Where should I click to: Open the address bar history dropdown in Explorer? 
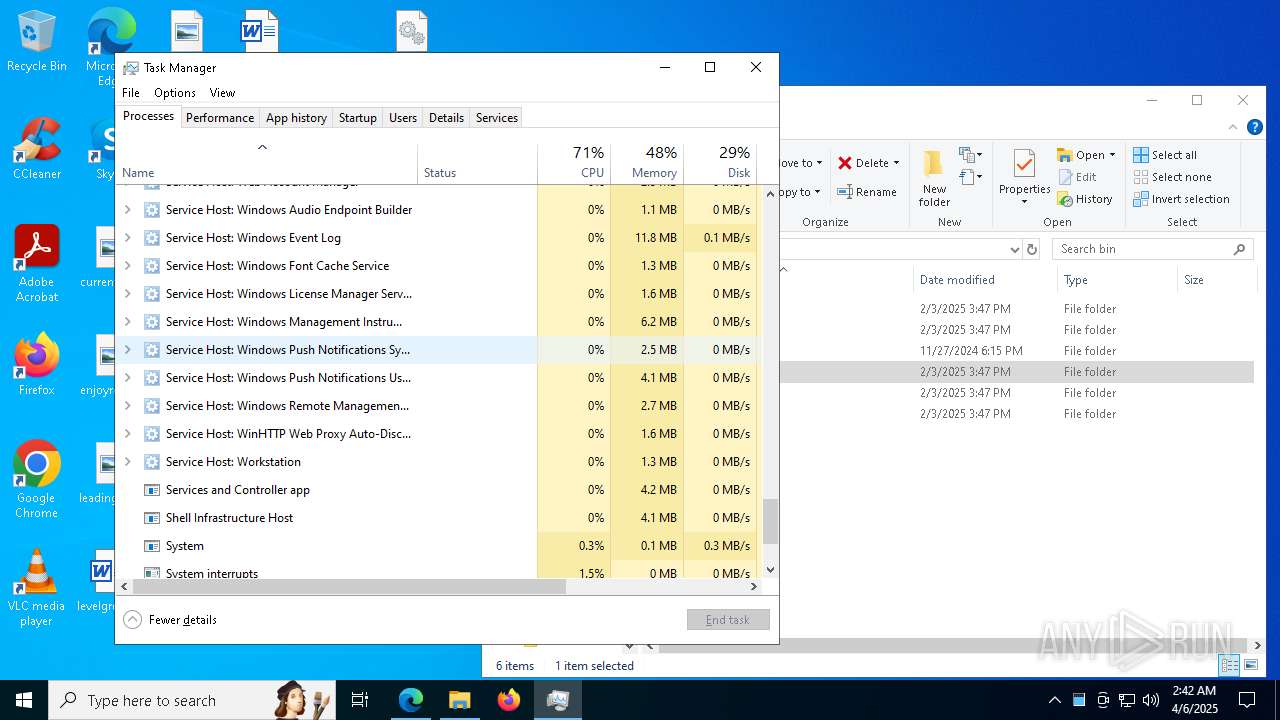(1014, 250)
